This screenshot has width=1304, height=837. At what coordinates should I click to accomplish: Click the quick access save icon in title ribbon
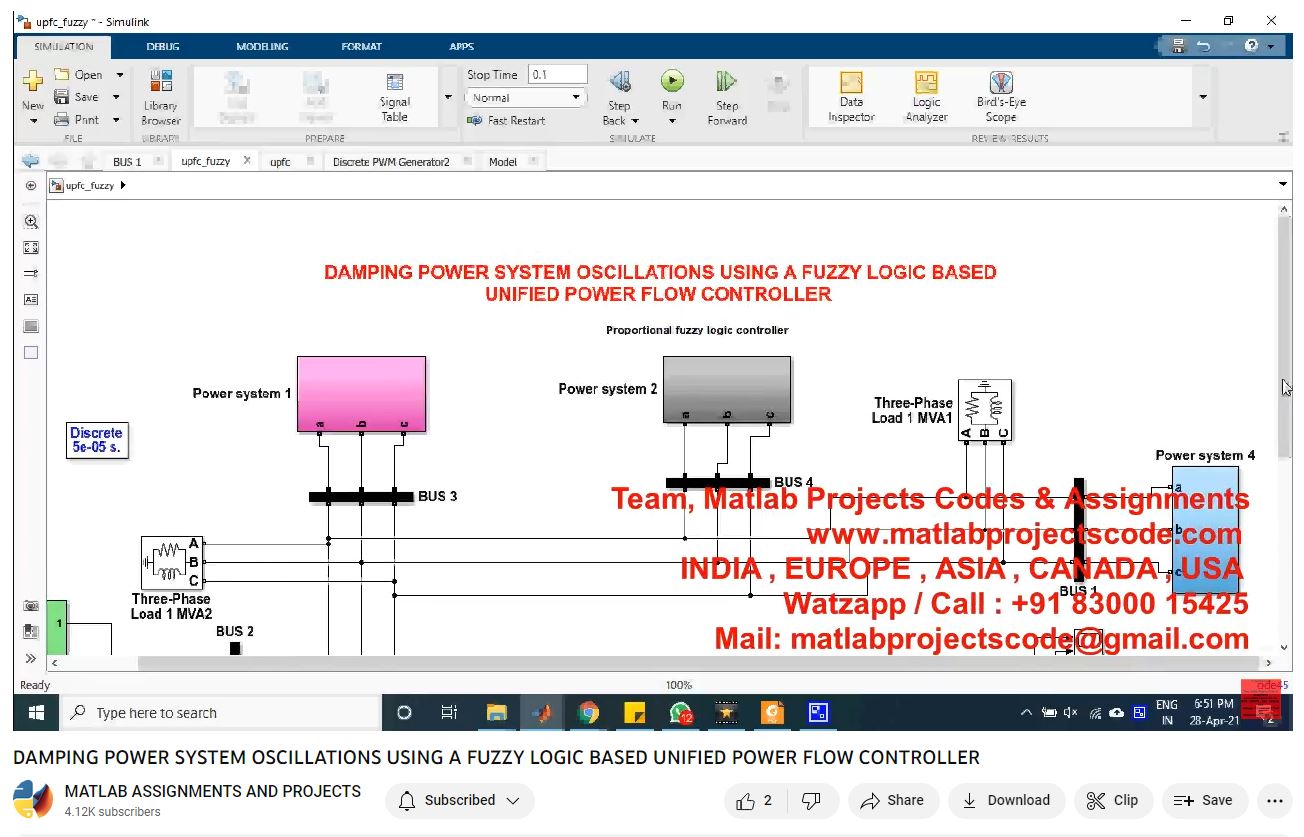point(1178,46)
